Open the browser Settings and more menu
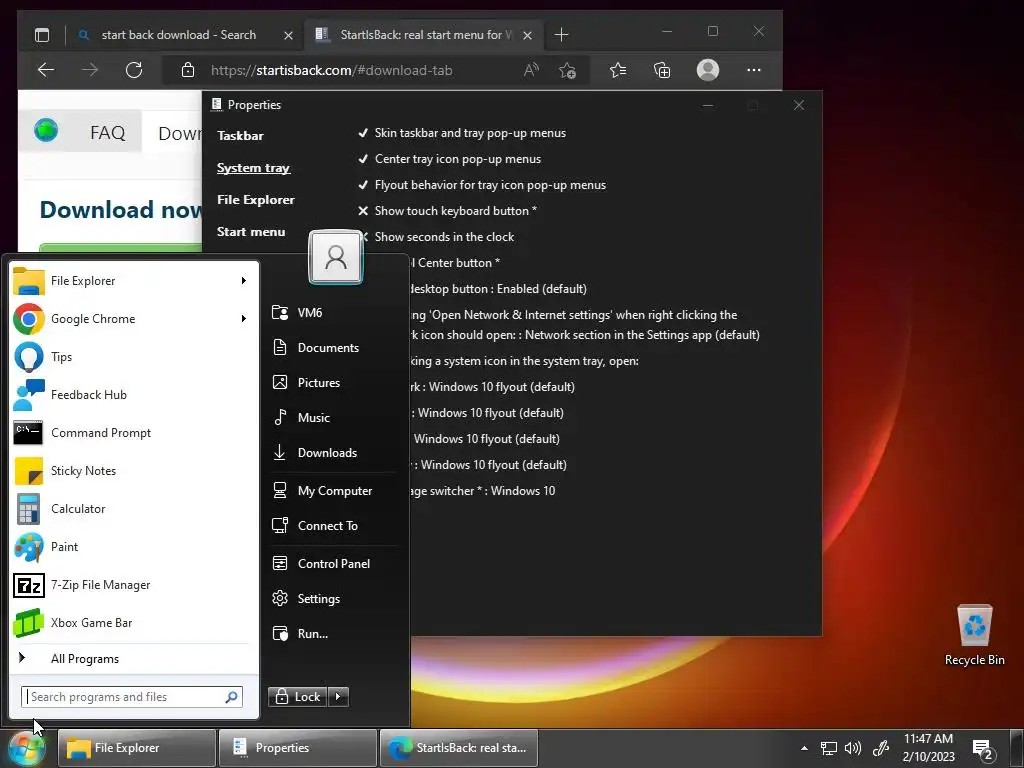 (754, 70)
